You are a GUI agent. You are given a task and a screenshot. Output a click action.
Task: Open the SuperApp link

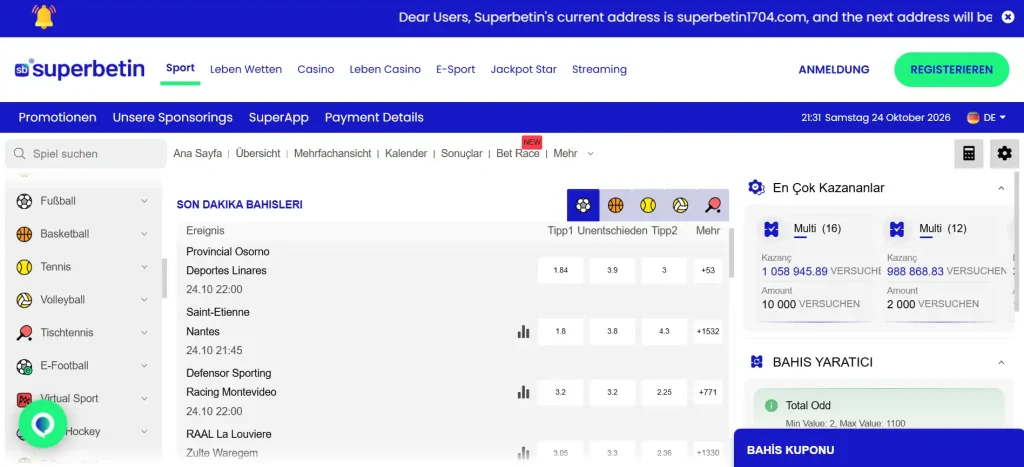point(279,118)
